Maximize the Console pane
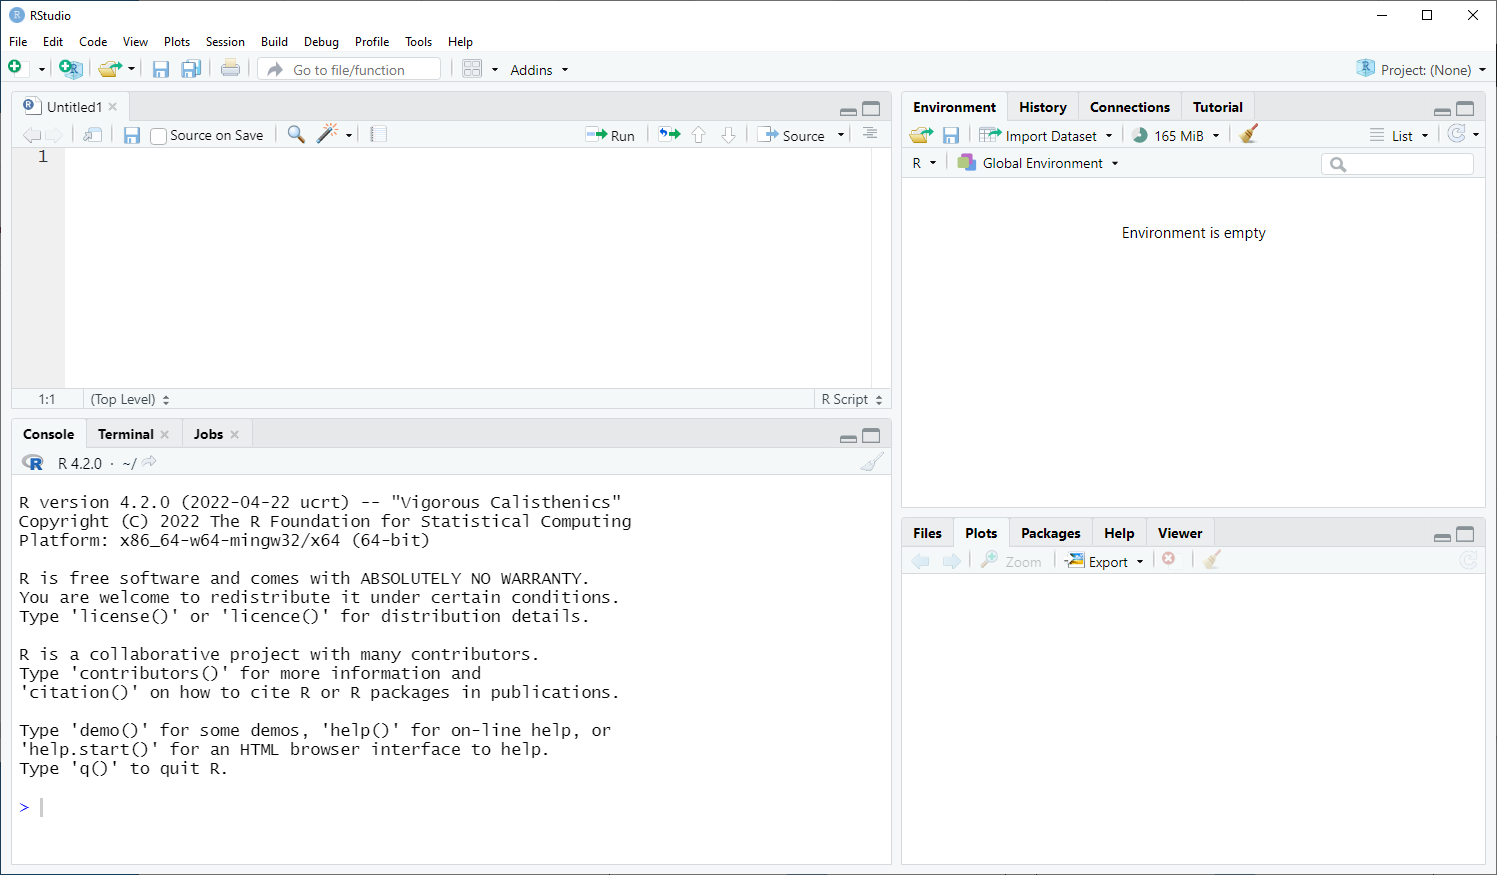 [x=871, y=436]
